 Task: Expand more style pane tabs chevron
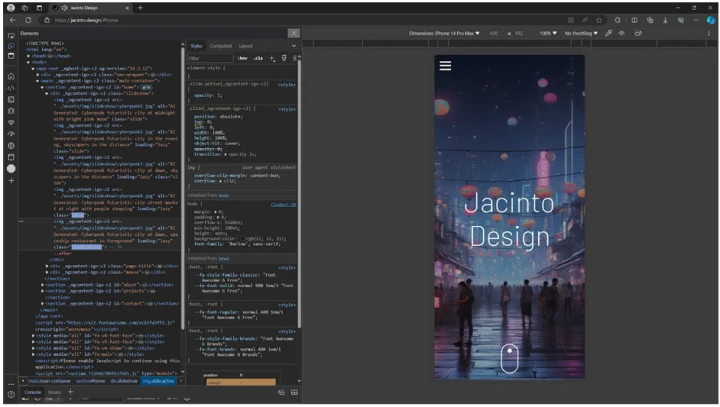(x=294, y=46)
